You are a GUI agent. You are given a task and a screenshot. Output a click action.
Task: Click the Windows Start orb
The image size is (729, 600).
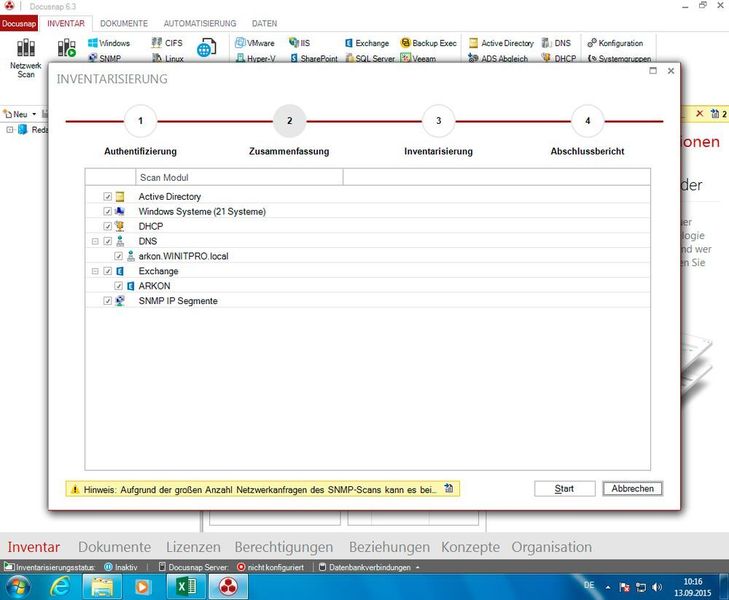coord(19,587)
